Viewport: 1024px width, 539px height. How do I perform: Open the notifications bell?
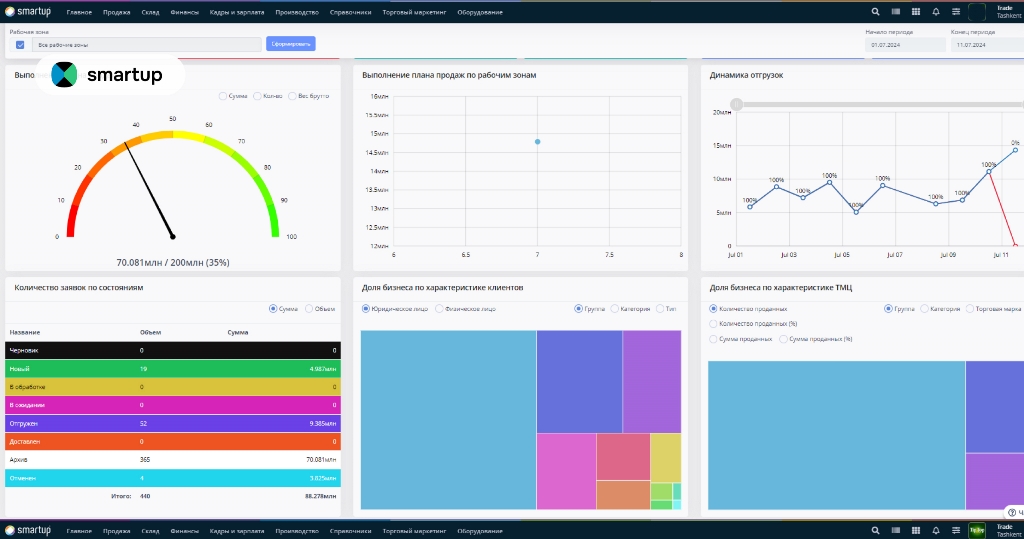(936, 12)
